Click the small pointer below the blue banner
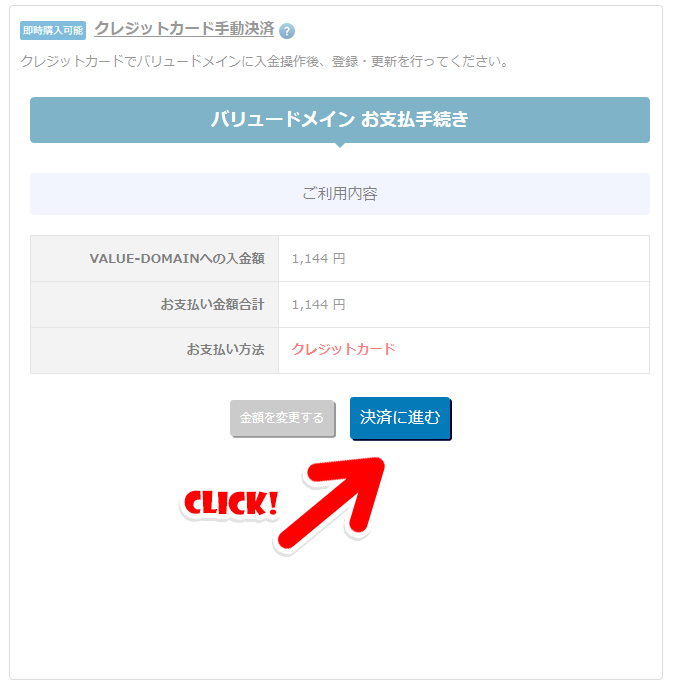Viewport: 674px width, 685px height. 340,145
